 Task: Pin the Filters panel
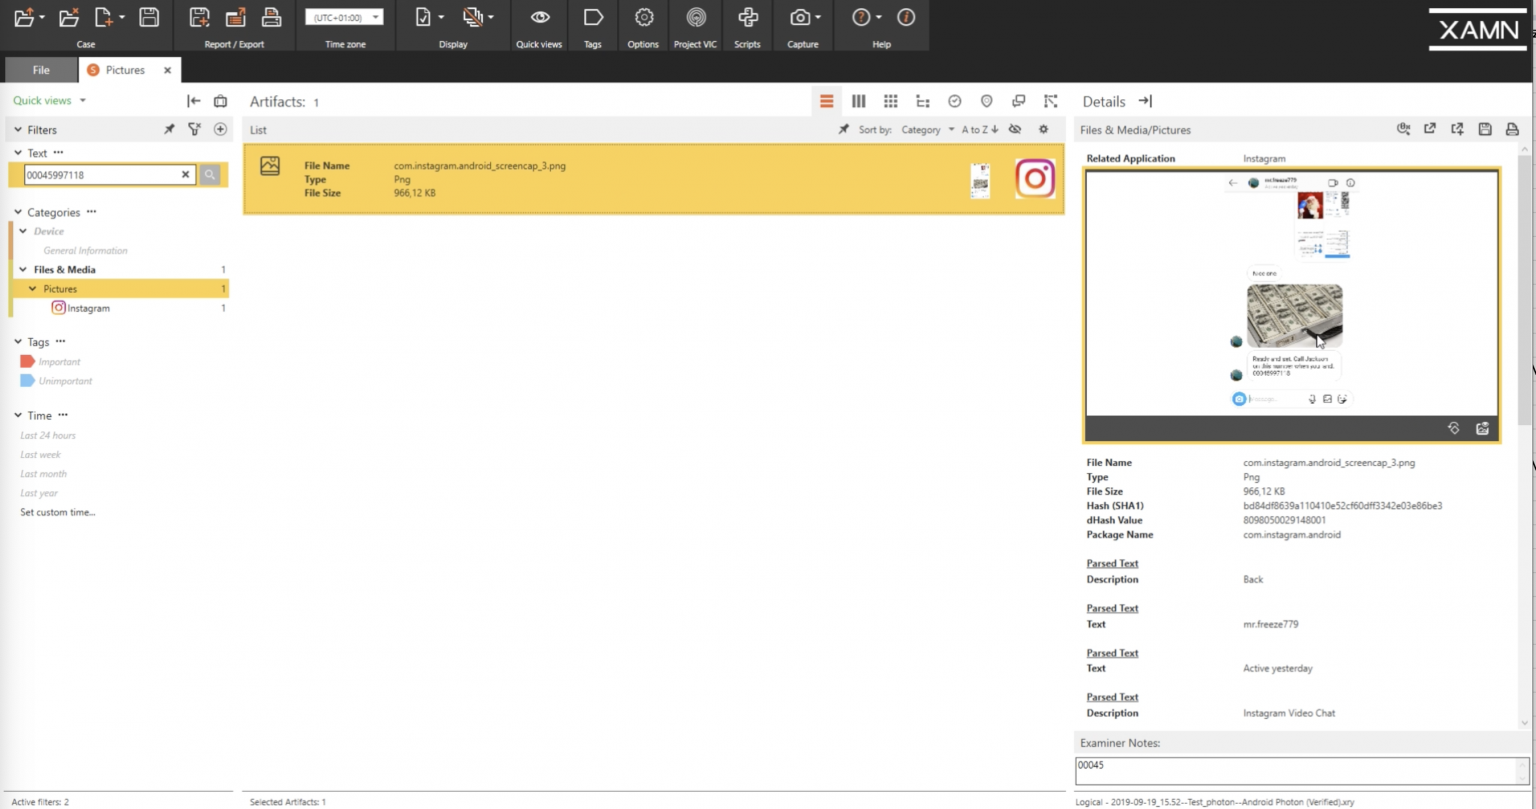point(169,129)
